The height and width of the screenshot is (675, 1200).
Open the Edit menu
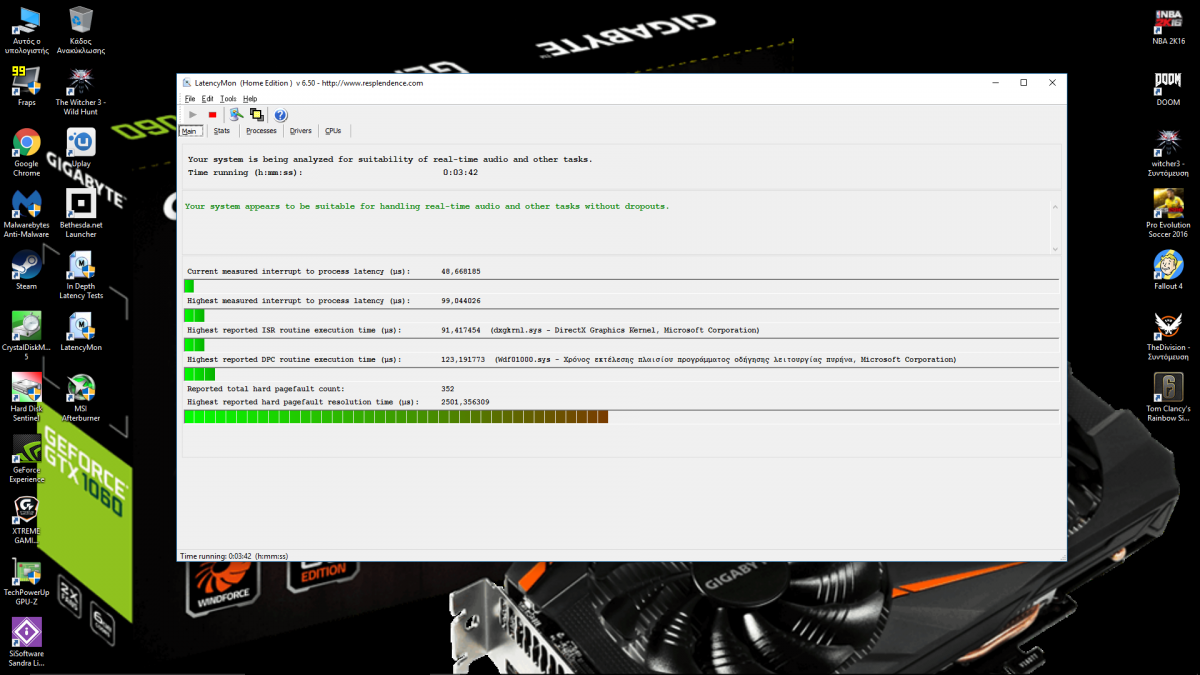(x=207, y=99)
